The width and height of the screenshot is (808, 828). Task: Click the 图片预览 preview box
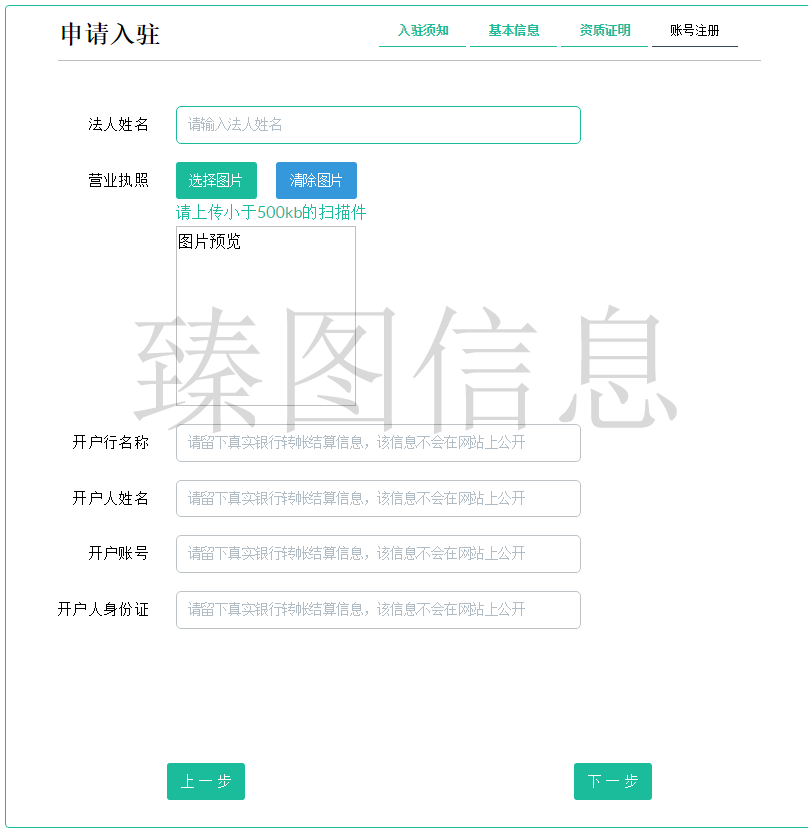[266, 316]
